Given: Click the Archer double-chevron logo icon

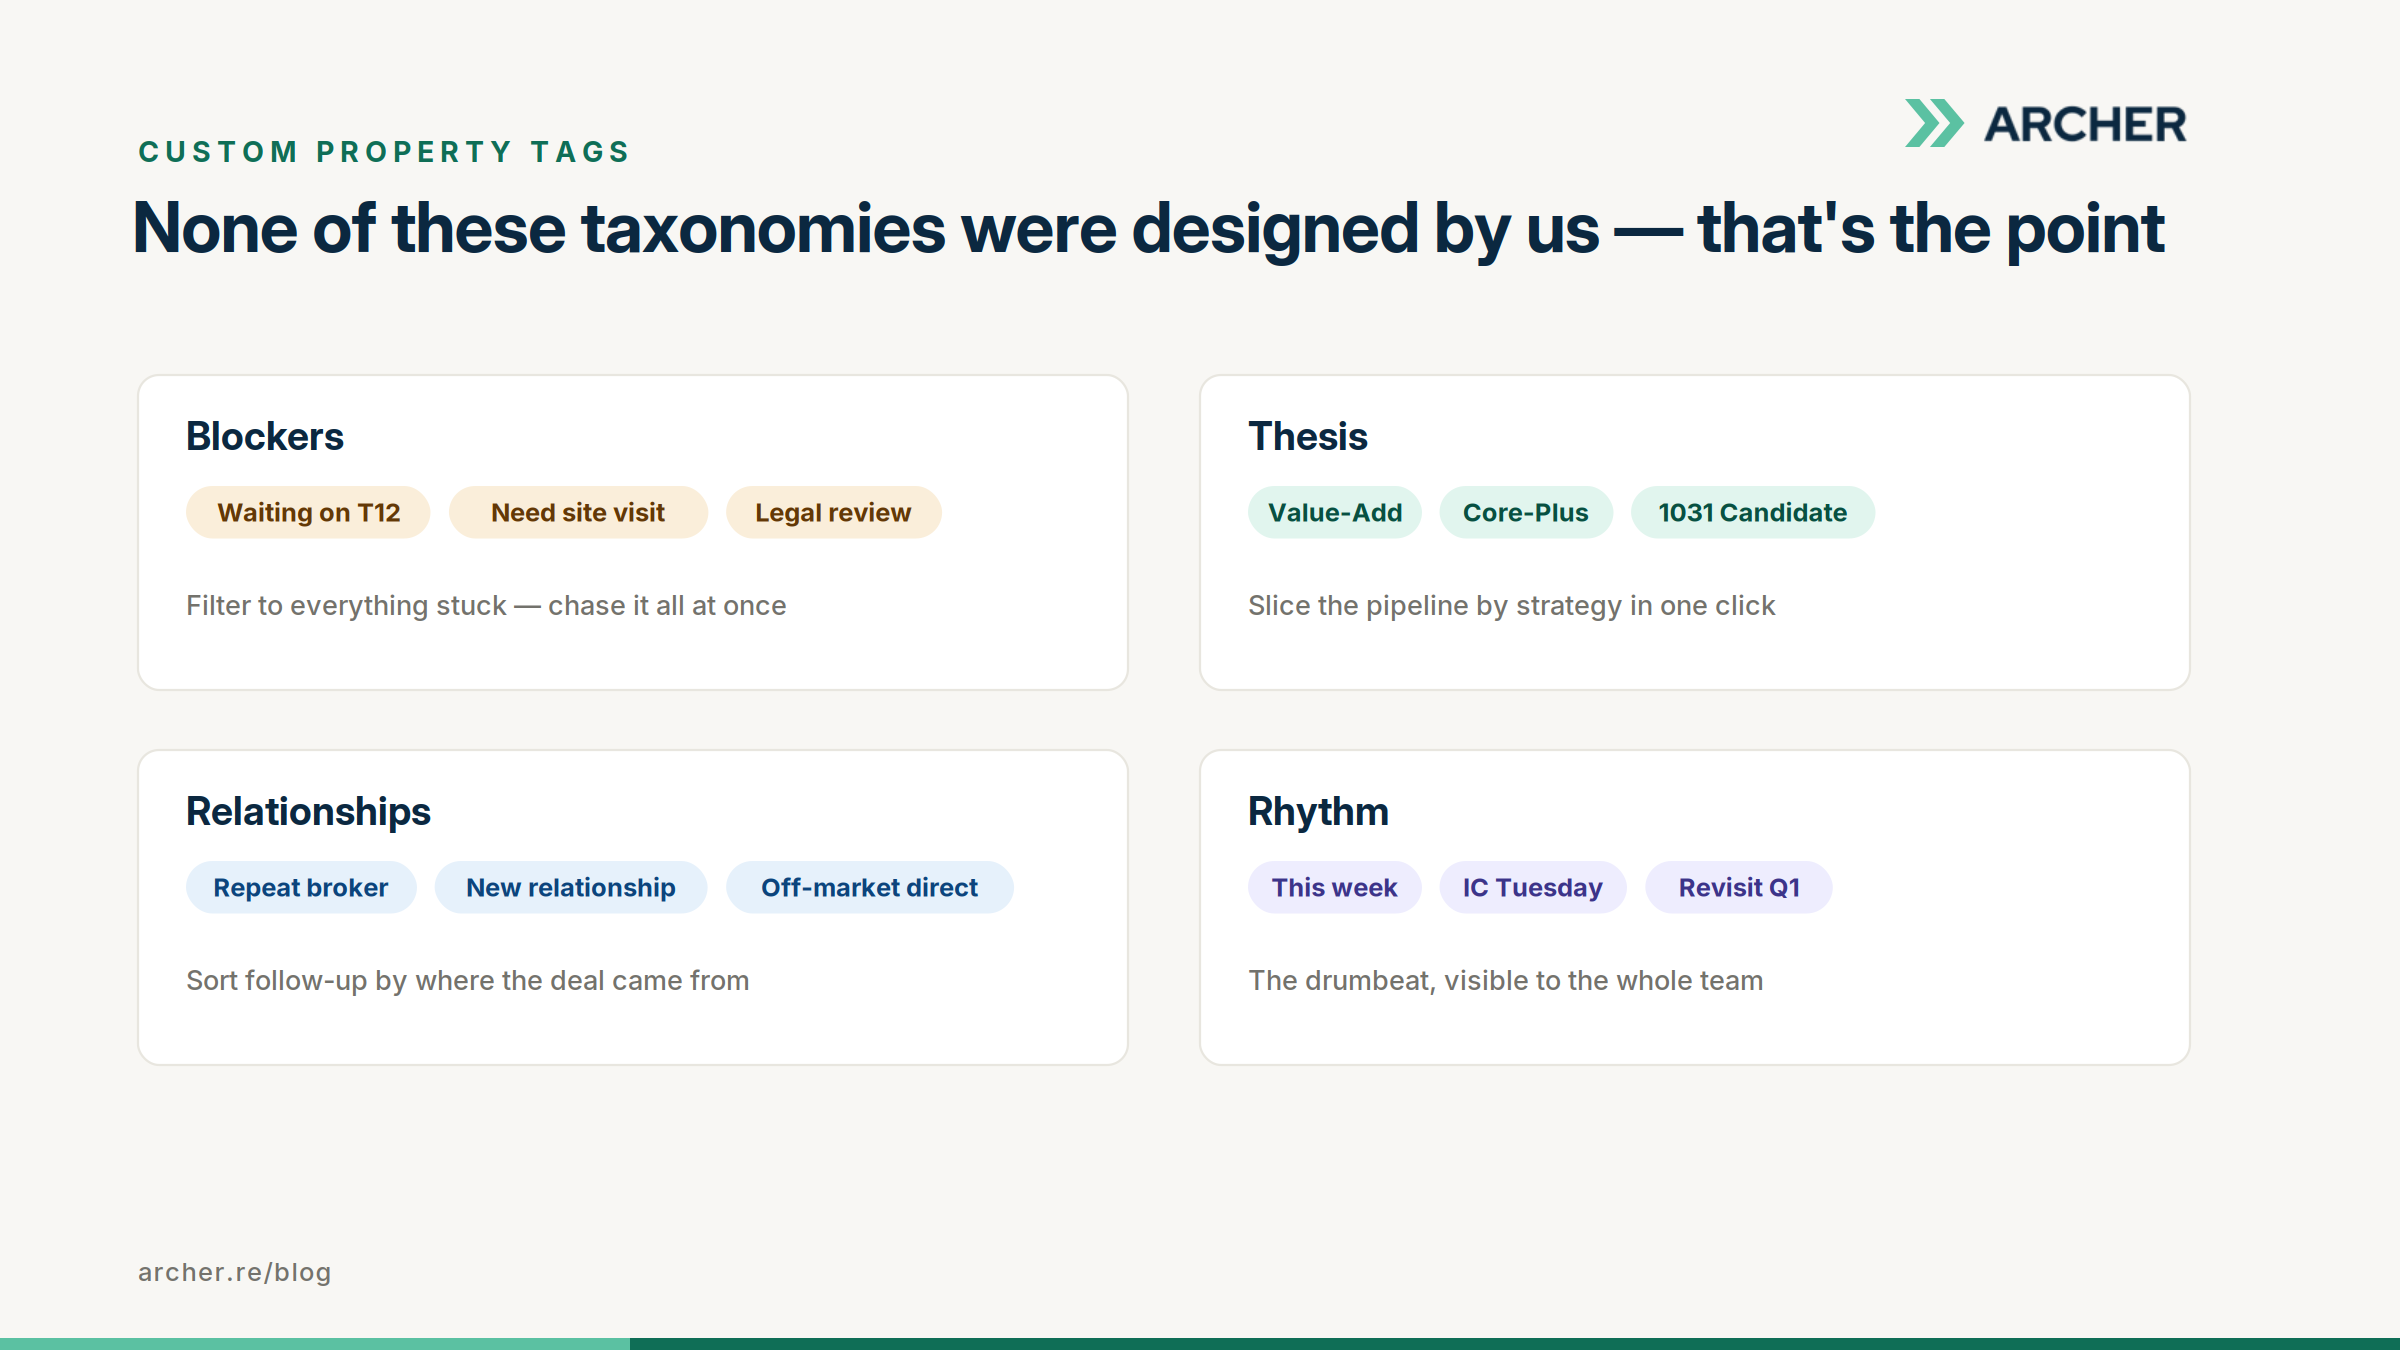Looking at the screenshot, I should [x=1934, y=123].
